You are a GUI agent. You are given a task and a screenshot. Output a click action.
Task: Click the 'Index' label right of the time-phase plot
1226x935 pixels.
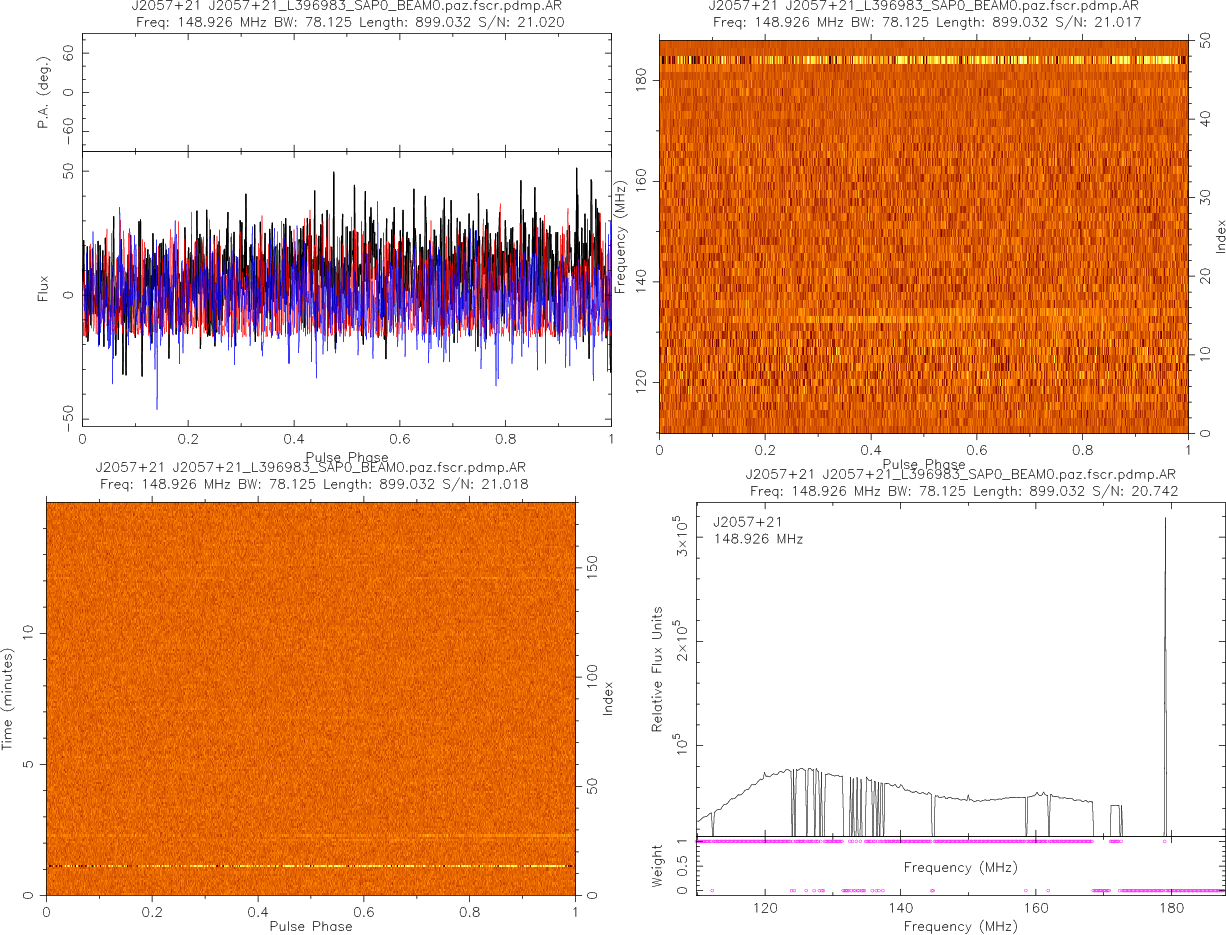(607, 698)
